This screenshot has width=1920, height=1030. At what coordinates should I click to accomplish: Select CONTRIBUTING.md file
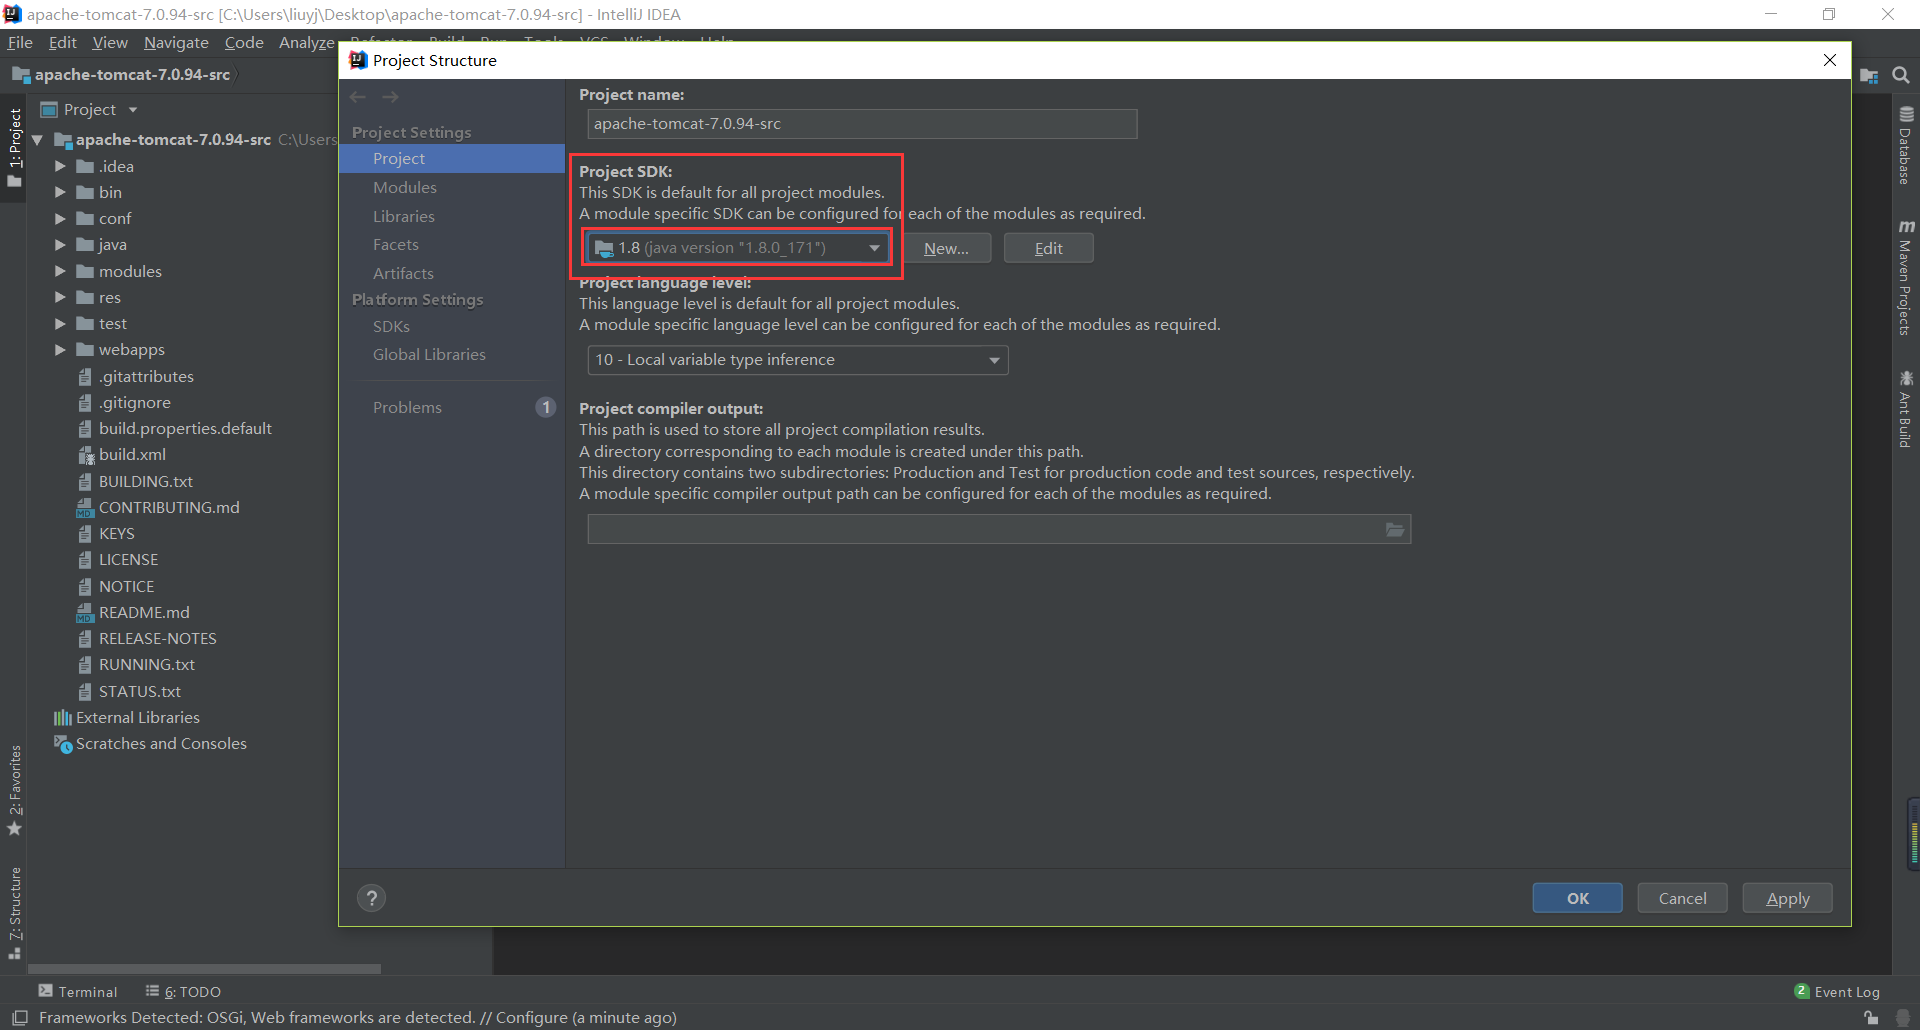pyautogui.click(x=169, y=508)
